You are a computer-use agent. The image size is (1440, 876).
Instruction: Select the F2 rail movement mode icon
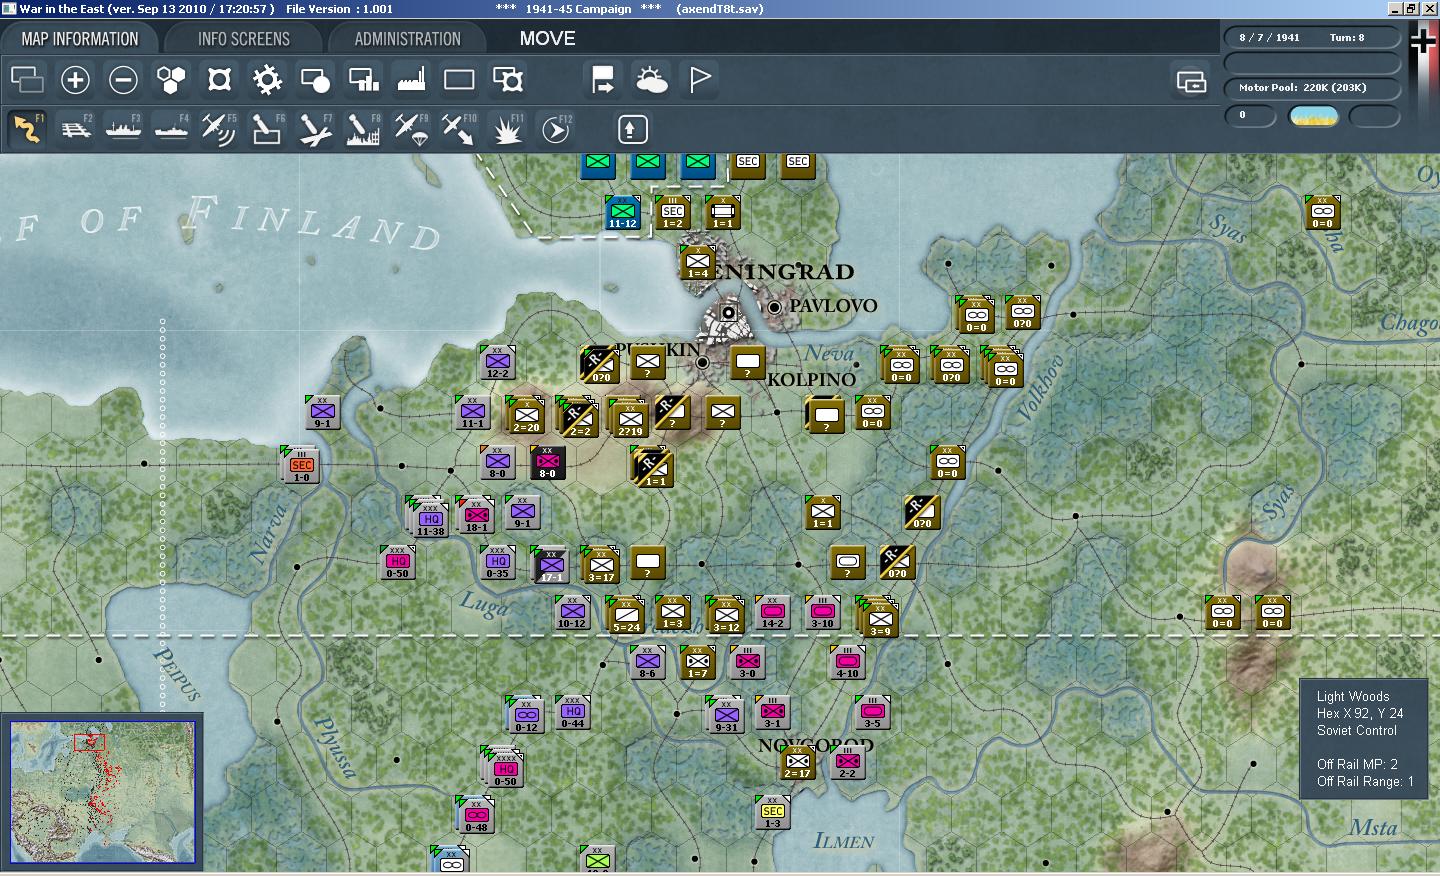click(75, 129)
